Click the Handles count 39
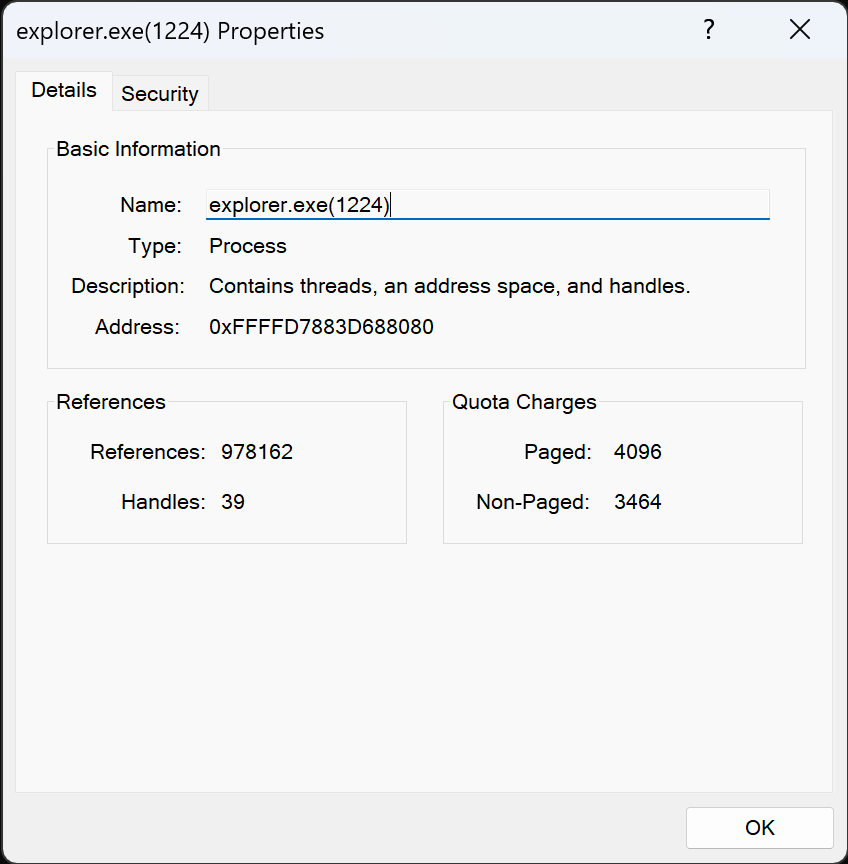The width and height of the screenshot is (848, 864). pyautogui.click(x=233, y=502)
